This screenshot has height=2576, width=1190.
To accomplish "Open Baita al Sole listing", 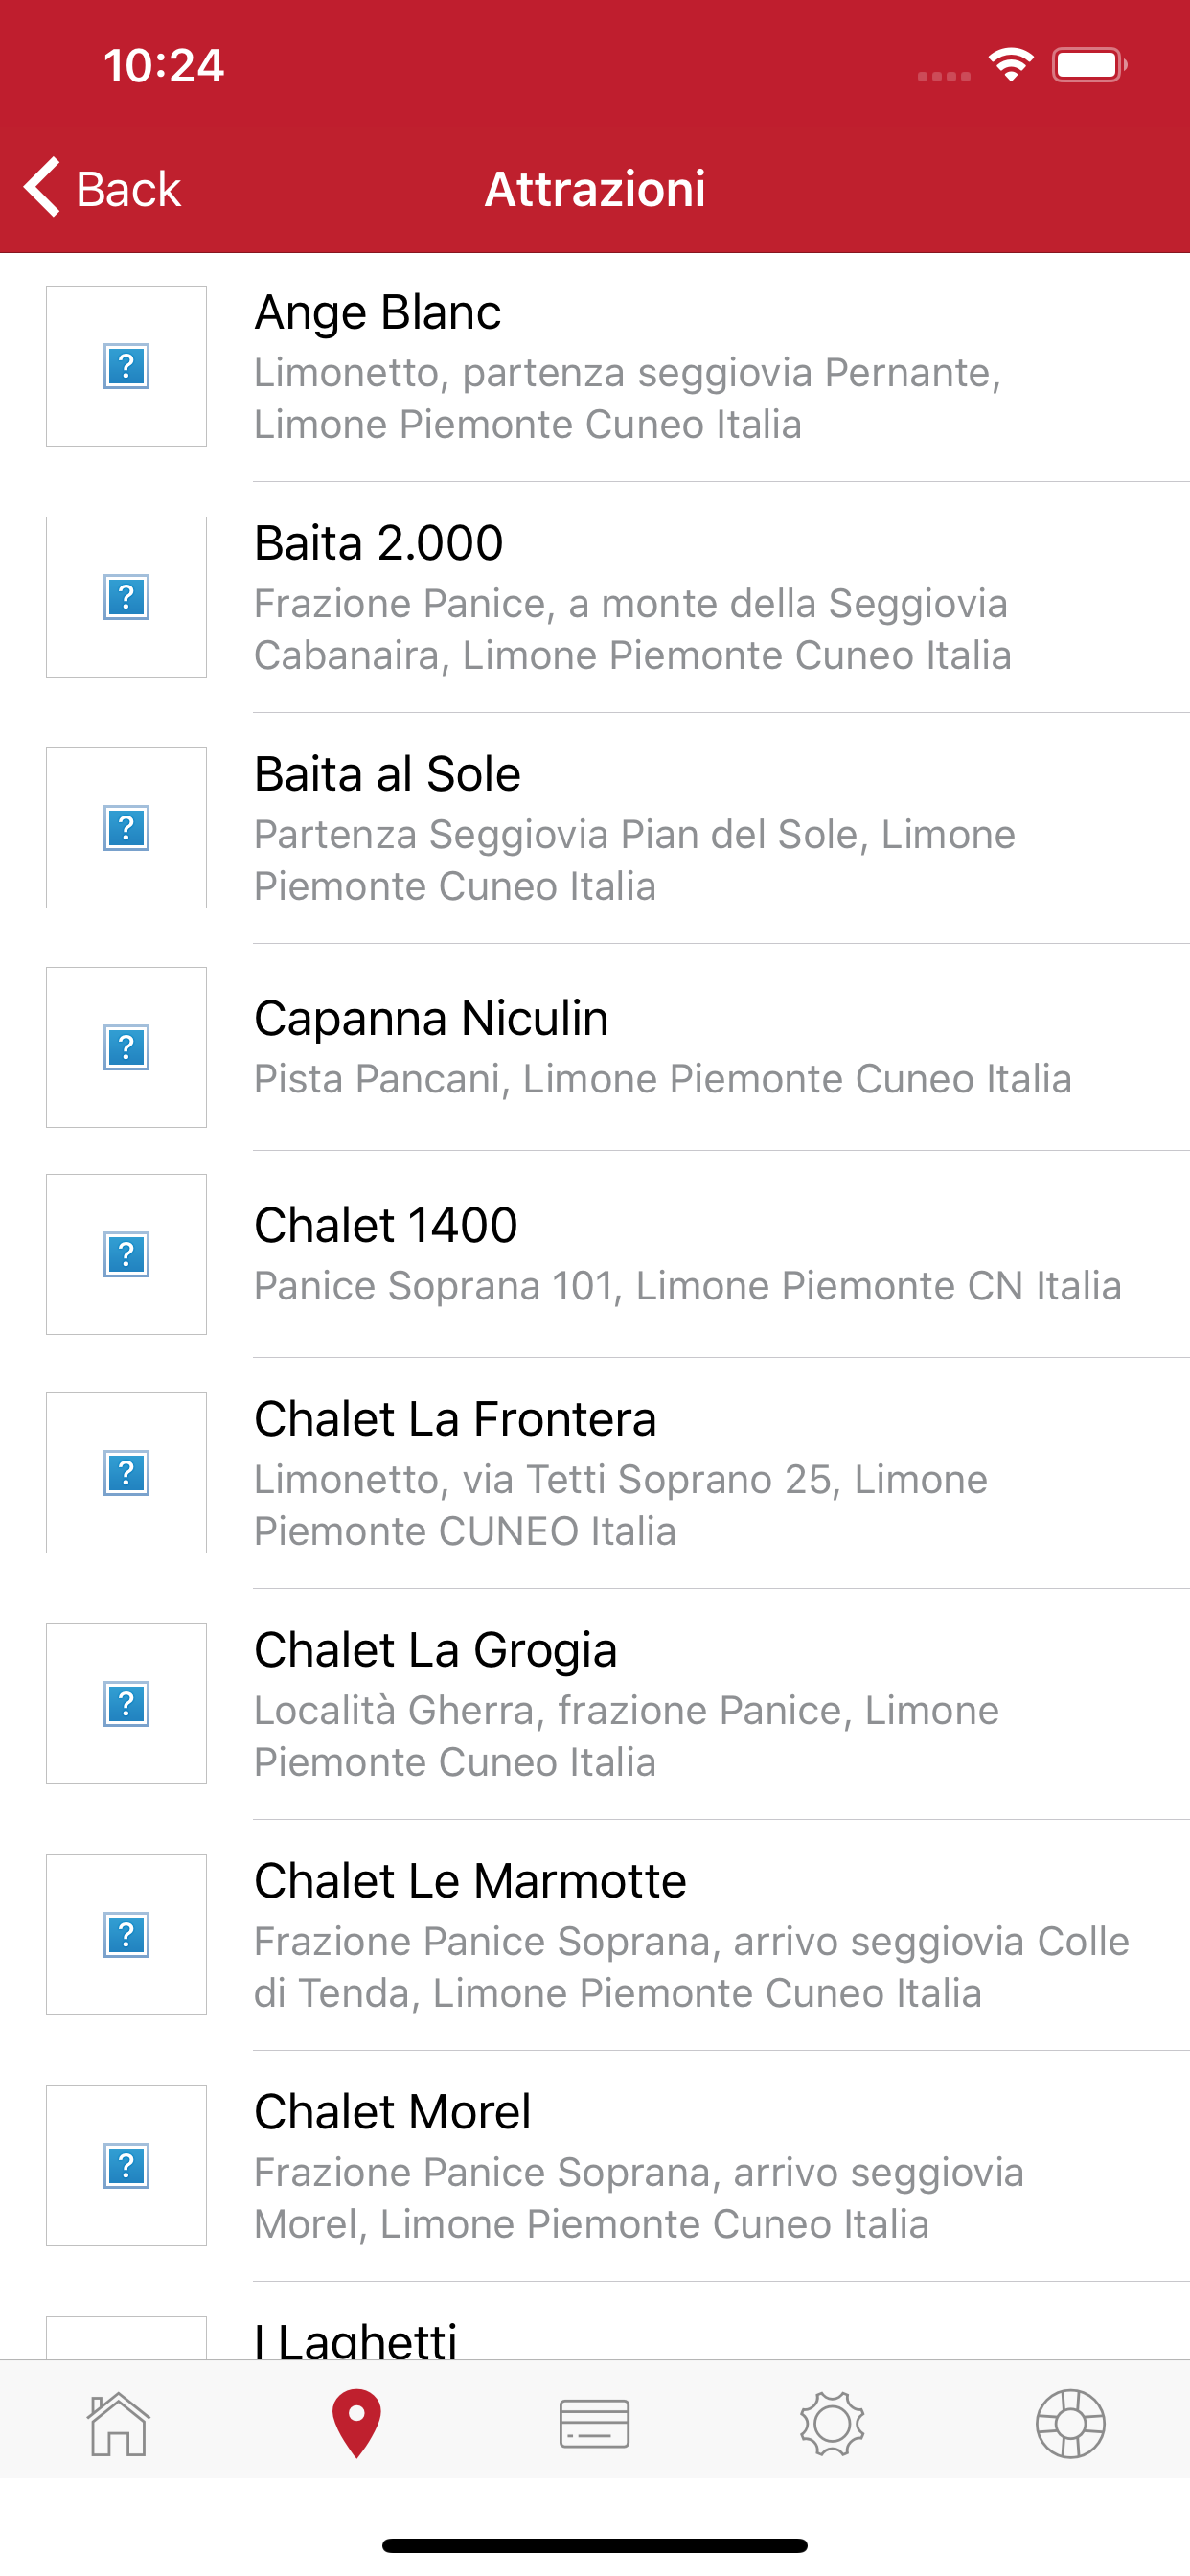I will tap(595, 828).
